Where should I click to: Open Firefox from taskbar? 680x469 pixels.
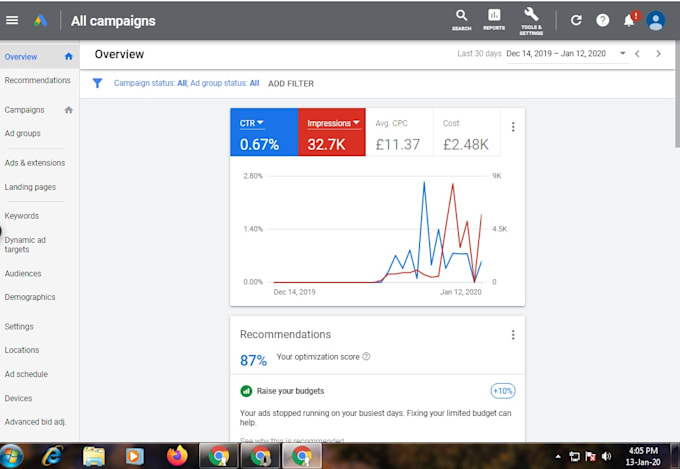pos(177,456)
